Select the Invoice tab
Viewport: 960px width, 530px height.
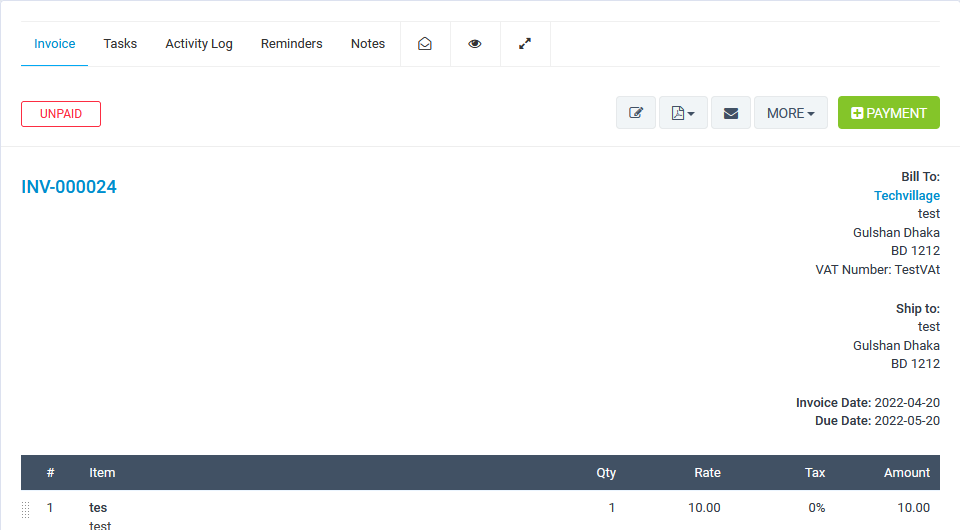[54, 44]
